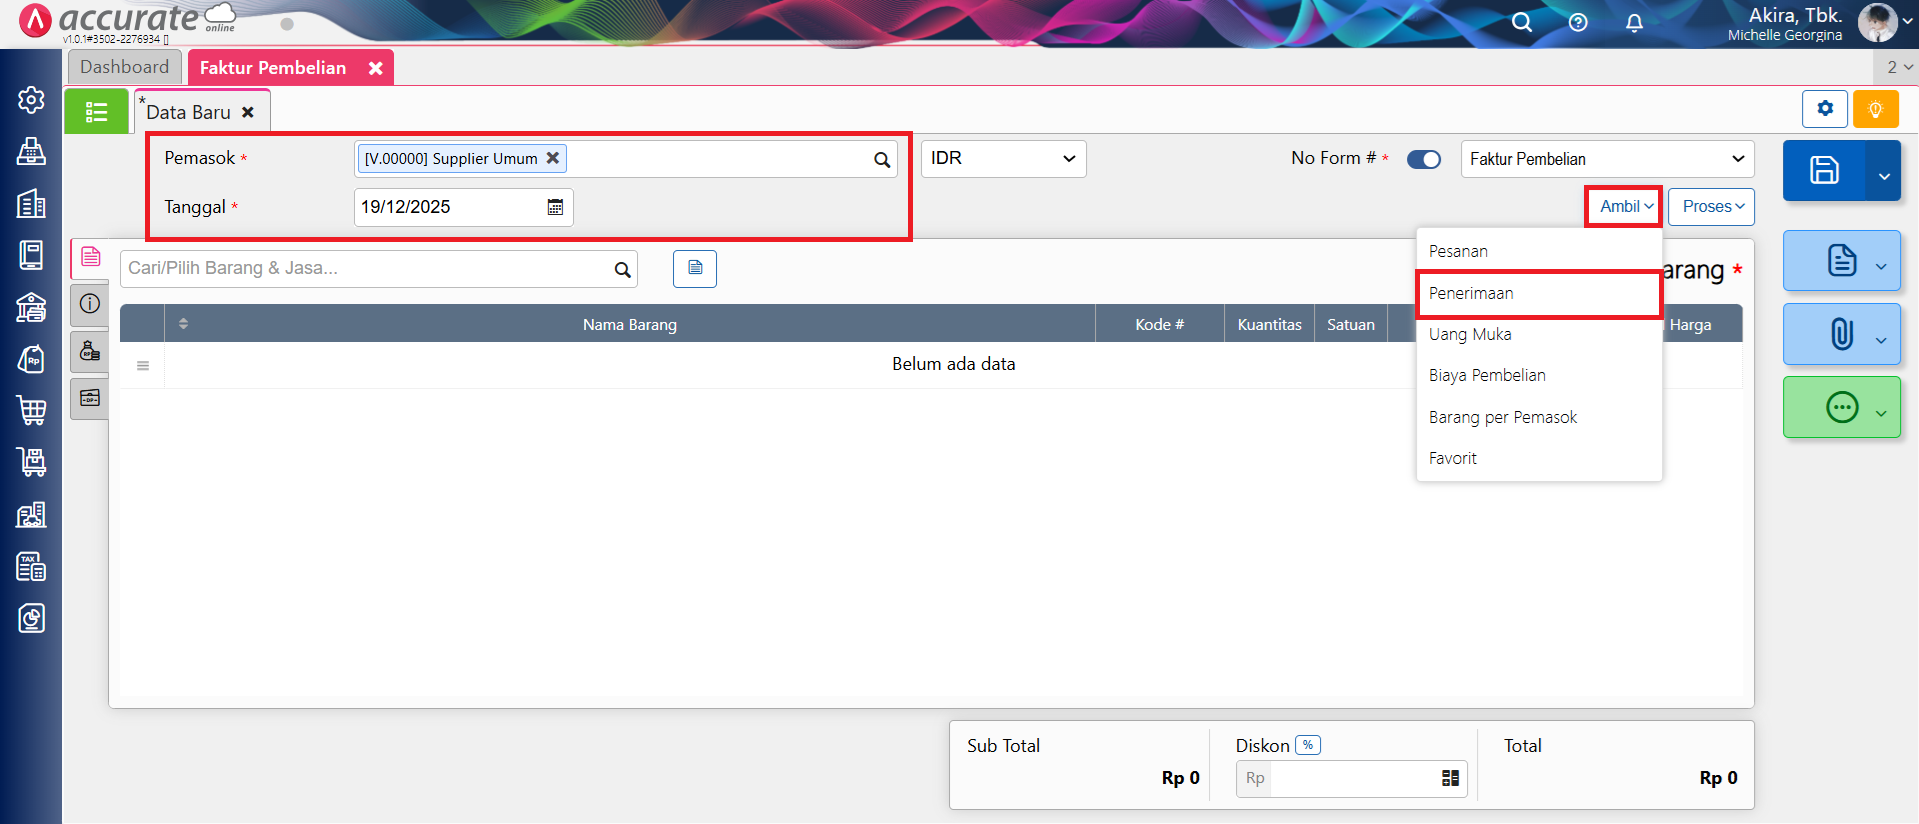Click the orange lightbulb icon
The width and height of the screenshot is (1919, 824).
pos(1875,109)
